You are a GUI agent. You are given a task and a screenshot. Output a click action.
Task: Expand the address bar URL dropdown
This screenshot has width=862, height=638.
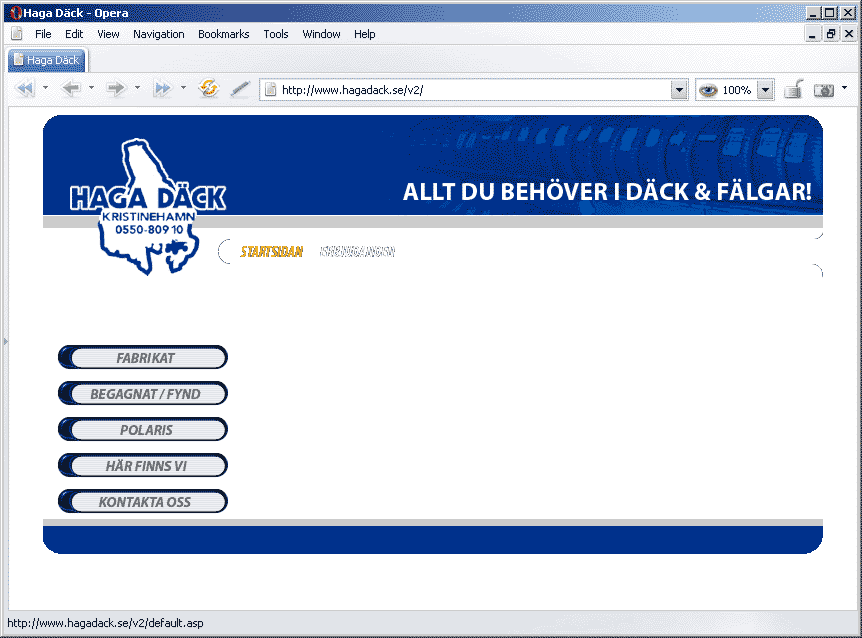point(679,90)
